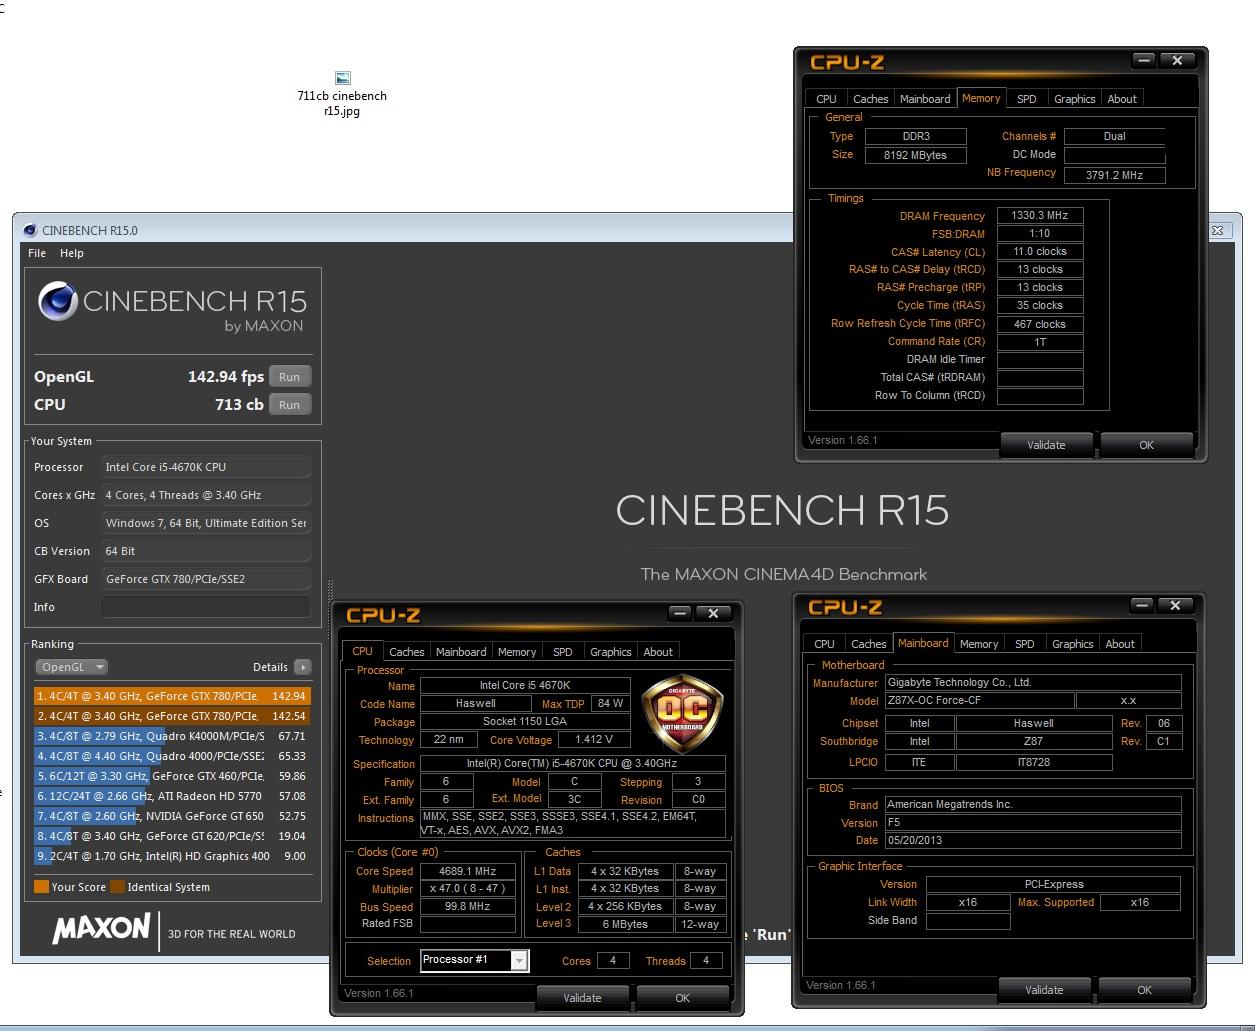Click the Cinebench R15.0 title bar app icon
This screenshot has width=1255, height=1031.
click(30, 230)
